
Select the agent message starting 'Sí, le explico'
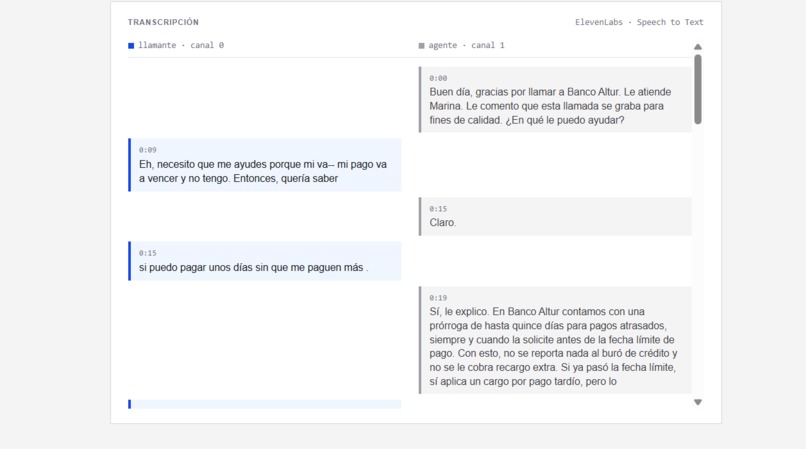pyautogui.click(x=555, y=340)
